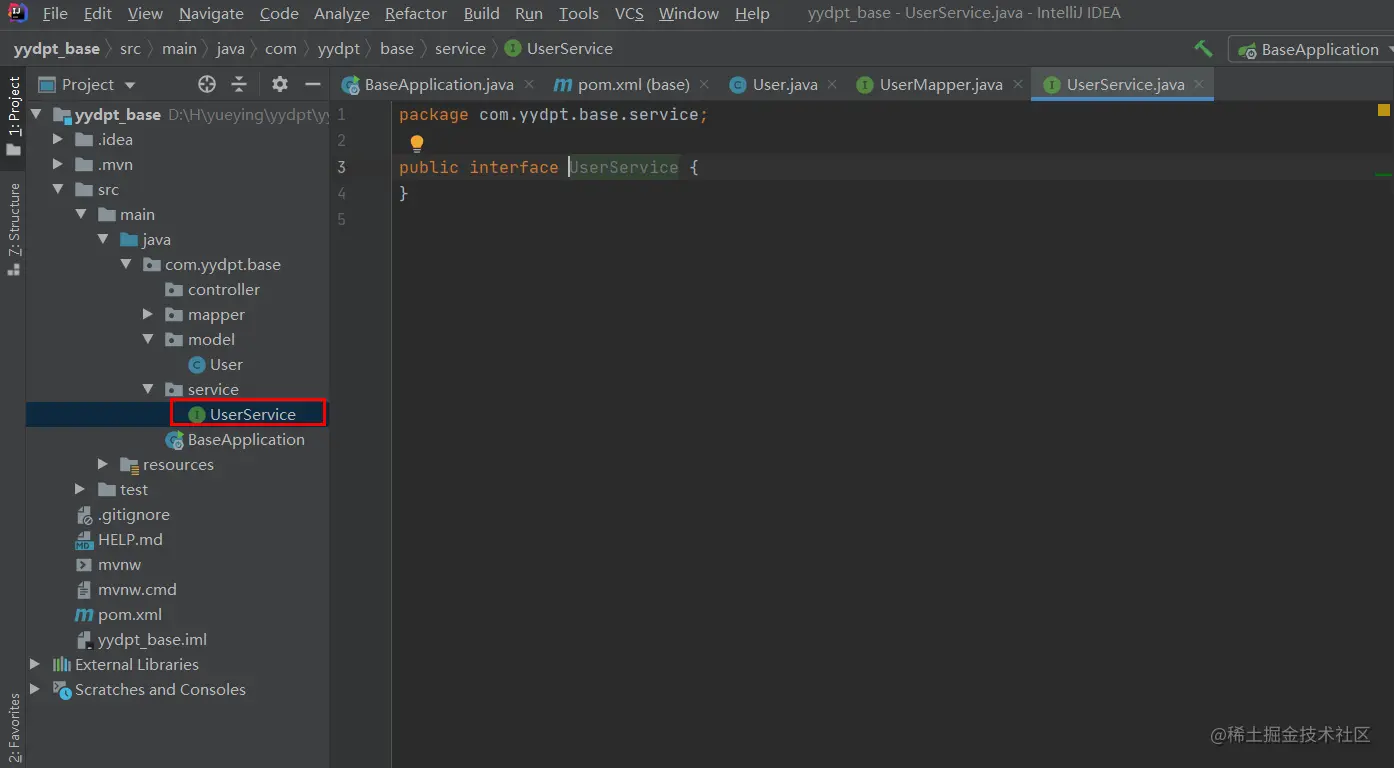This screenshot has height=768, width=1394.
Task: Collapse the src folder
Action: [x=59, y=189]
